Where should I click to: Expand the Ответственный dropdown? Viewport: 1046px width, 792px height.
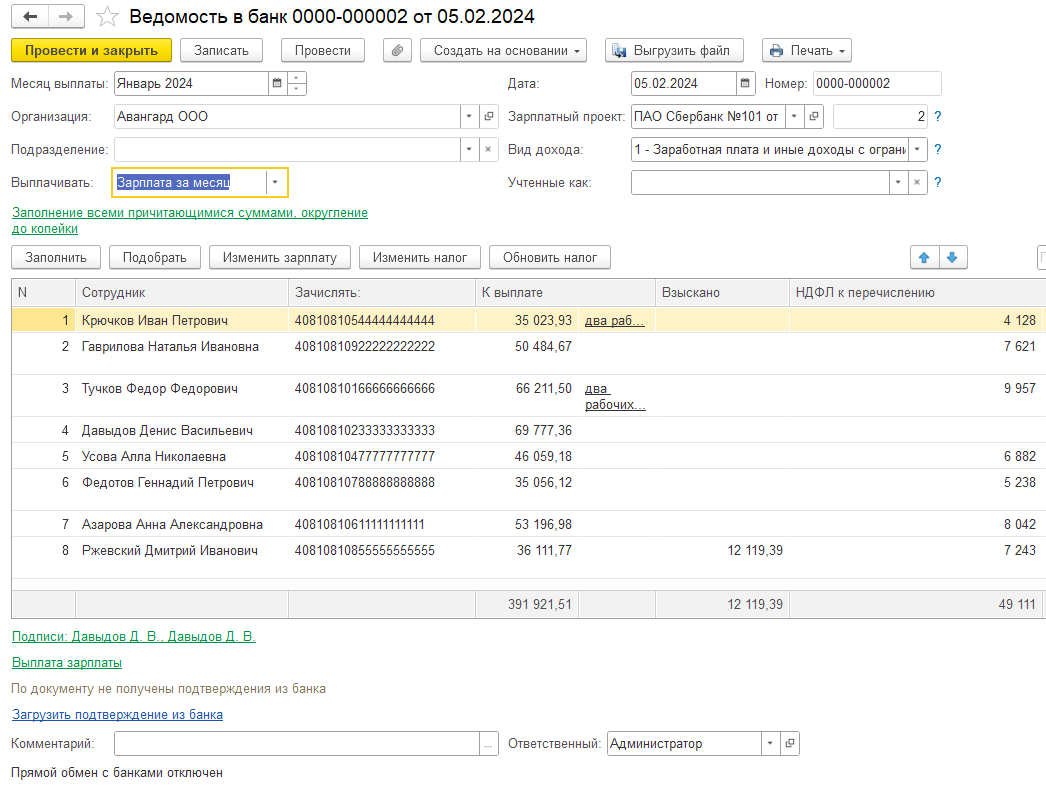[x=770, y=743]
